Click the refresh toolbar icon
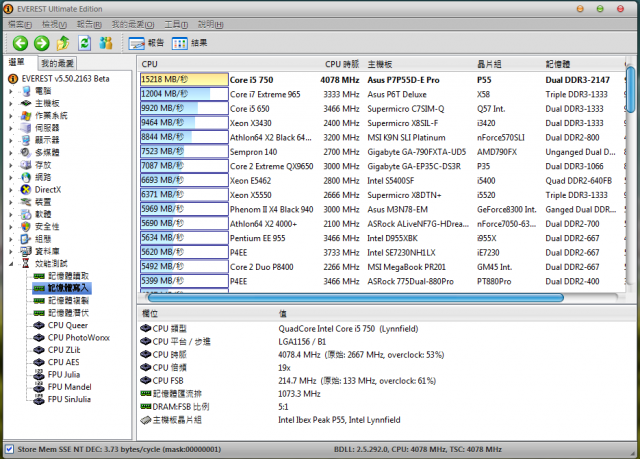This screenshot has height=459, width=640. [84, 43]
